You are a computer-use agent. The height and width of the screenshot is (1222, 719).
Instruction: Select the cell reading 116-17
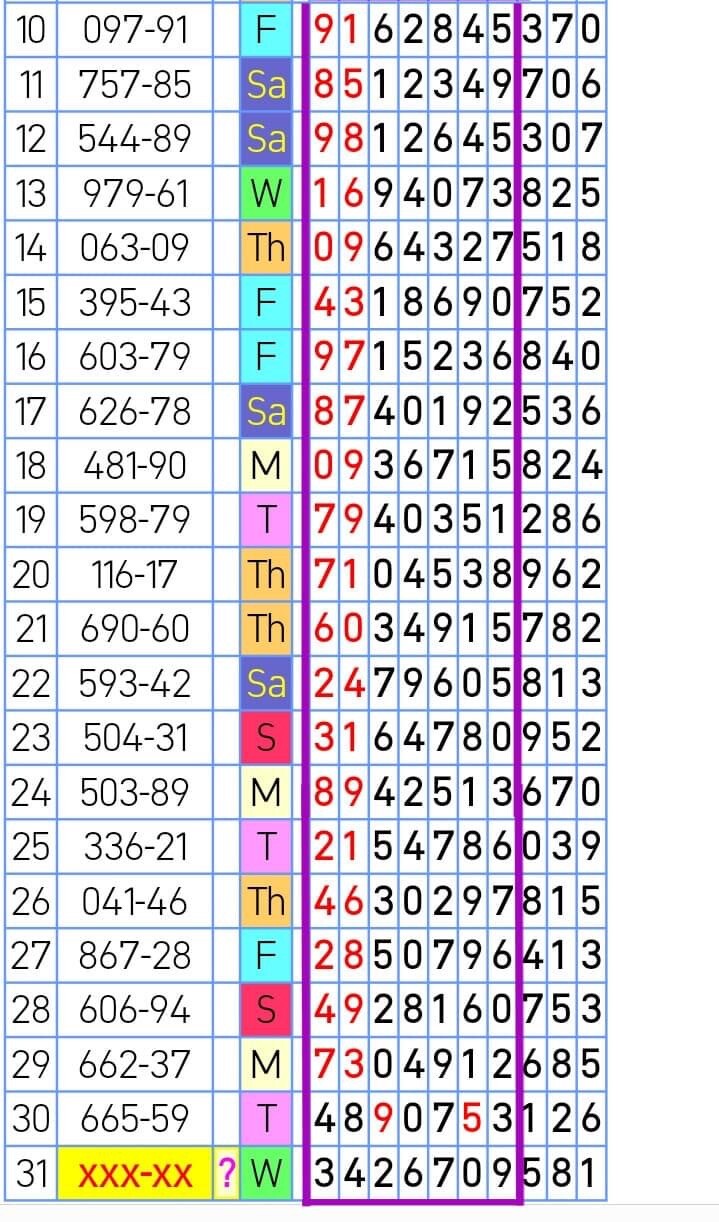click(135, 574)
